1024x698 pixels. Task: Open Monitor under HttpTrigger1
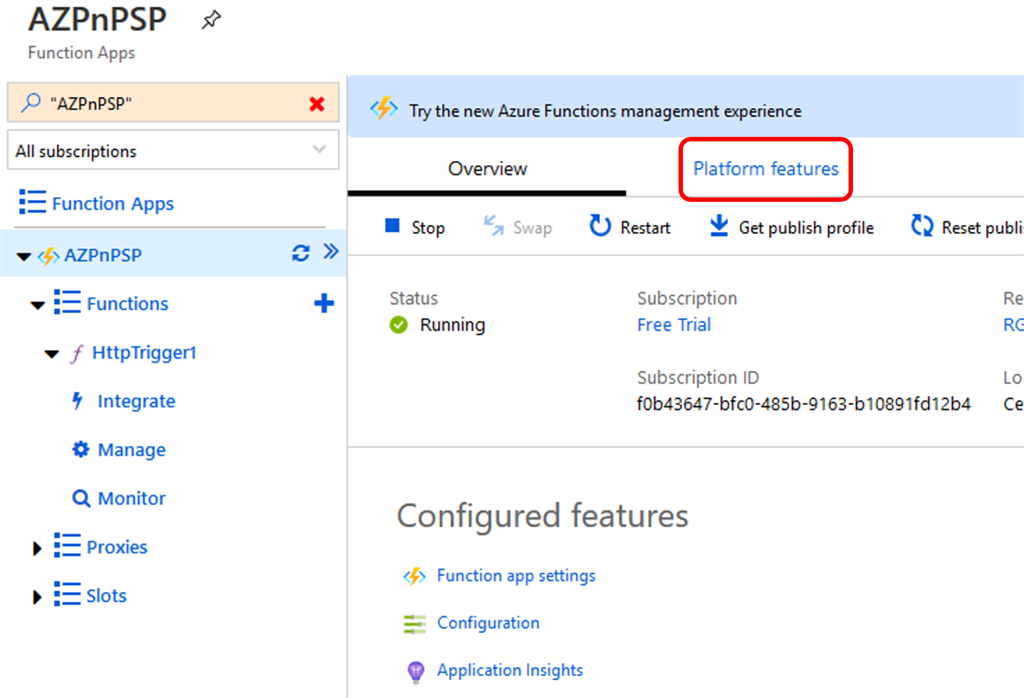point(131,498)
